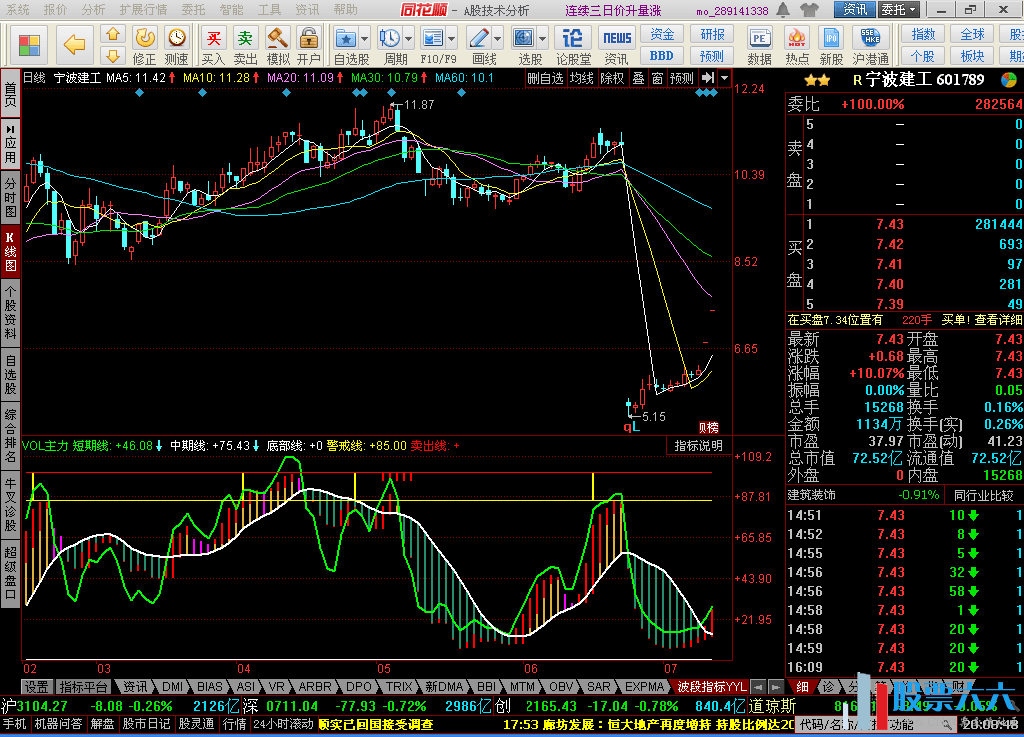
Task: Open the 扩展行情 menu
Action: coord(143,10)
